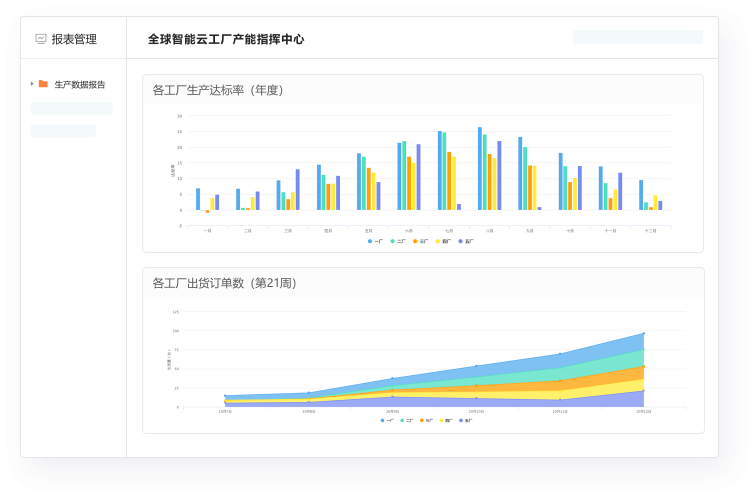This screenshot has height=498, width=755.
Task: Click the 报表管理 monitor icon
Action: click(41, 39)
